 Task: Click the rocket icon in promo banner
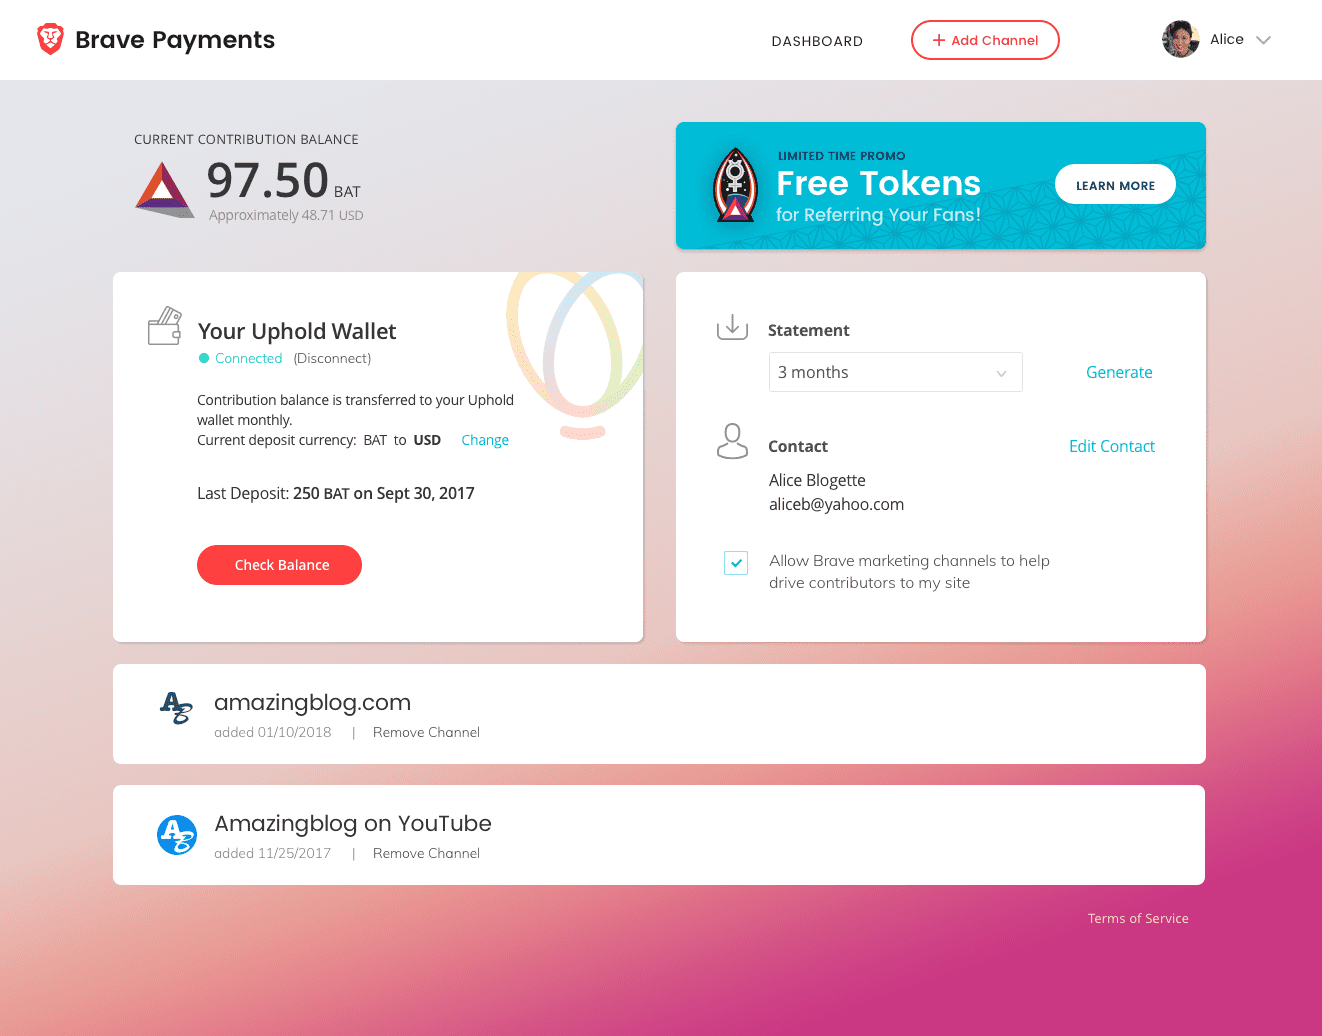point(735,185)
